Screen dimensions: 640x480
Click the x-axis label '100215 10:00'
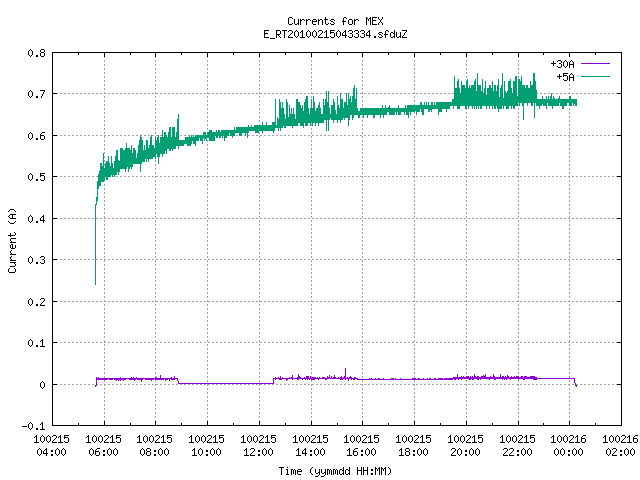coord(207,446)
